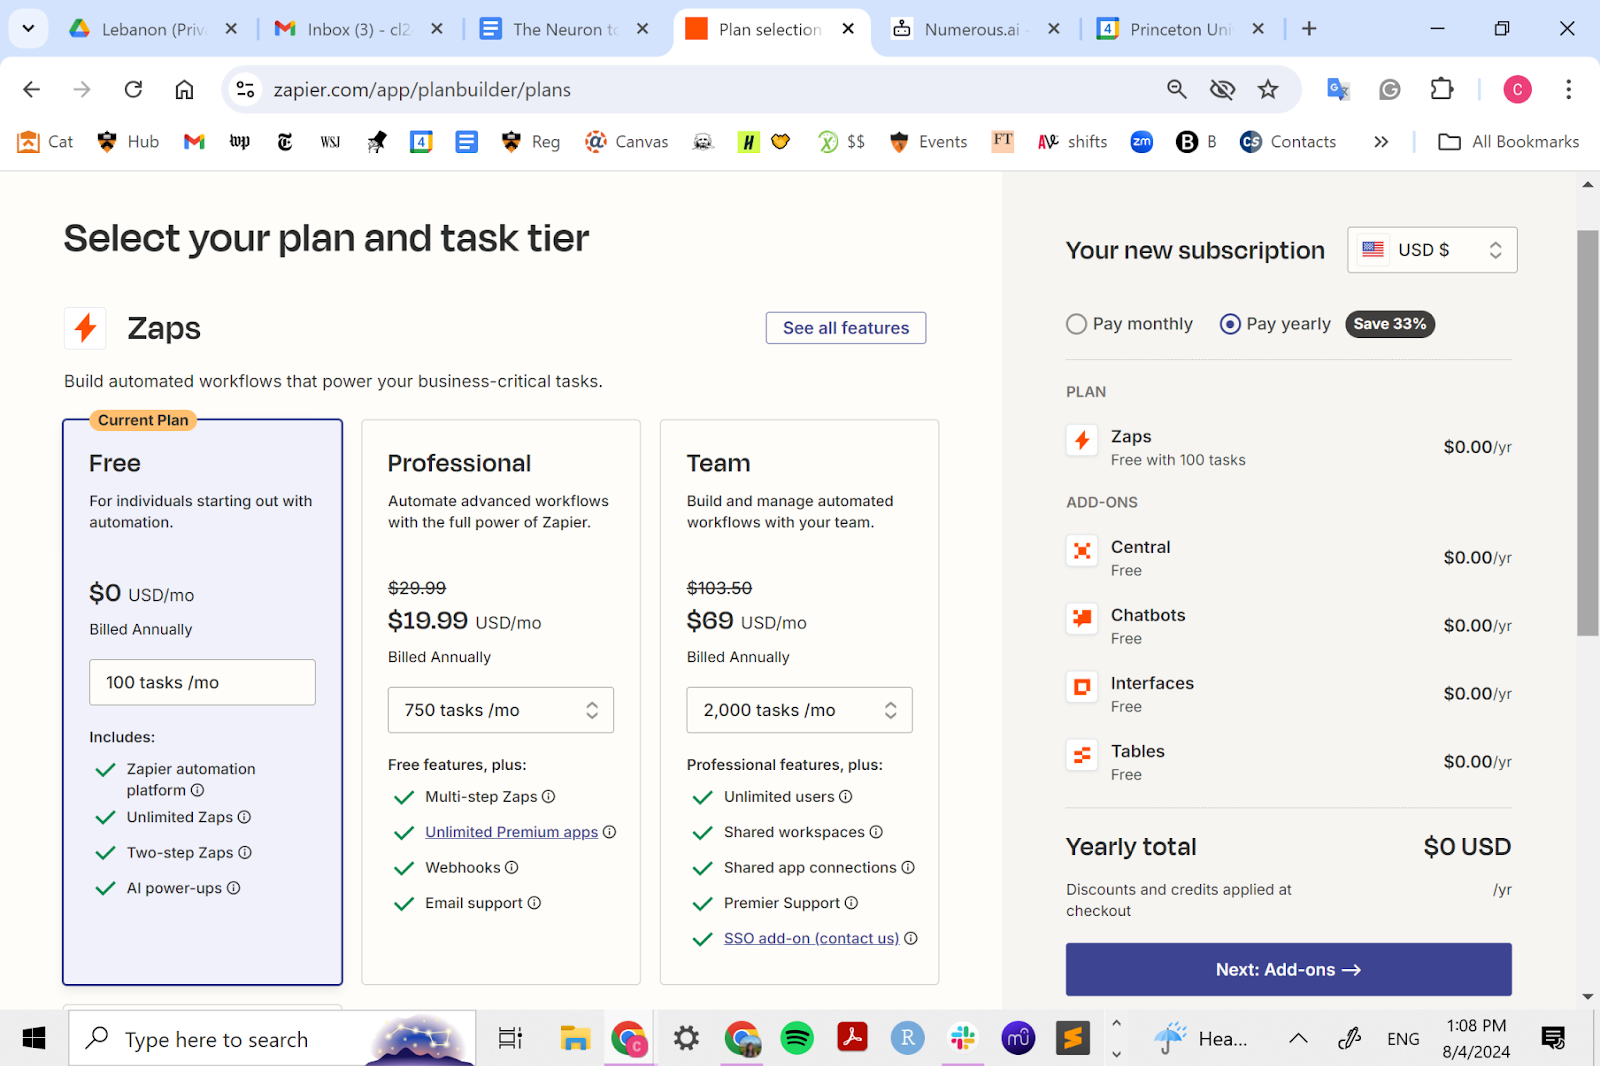
Task: Click the scrollbar down arrow
Action: pyautogui.click(x=1588, y=997)
